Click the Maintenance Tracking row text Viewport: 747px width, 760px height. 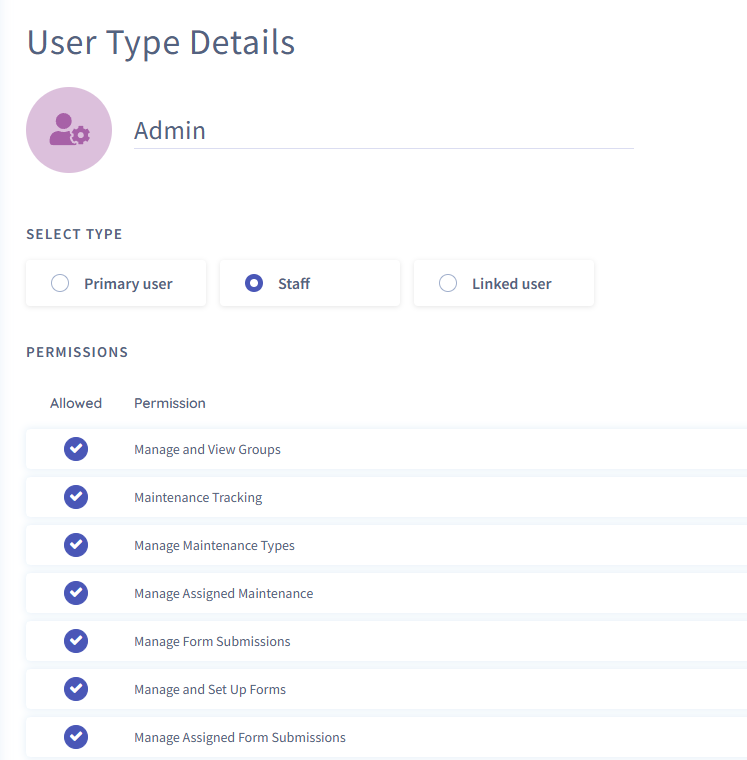(x=198, y=497)
